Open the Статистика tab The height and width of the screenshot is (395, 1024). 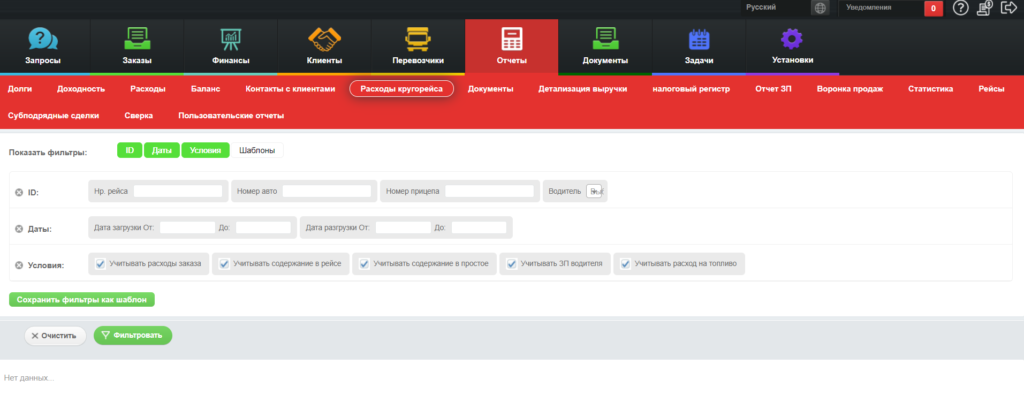931,89
